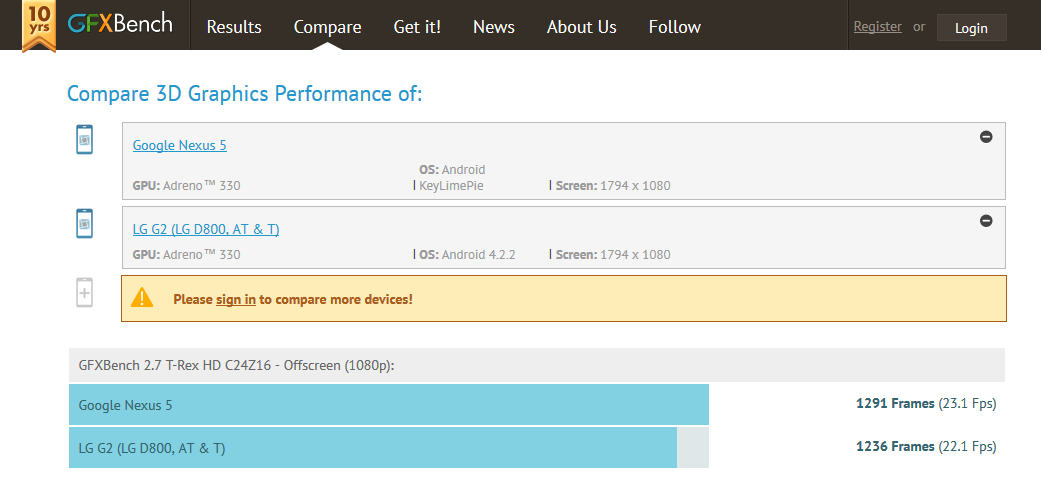Viewport: 1041px width, 485px height.
Task: Click Nexus 5 GPU: Adreno 330 text
Action: (x=187, y=186)
